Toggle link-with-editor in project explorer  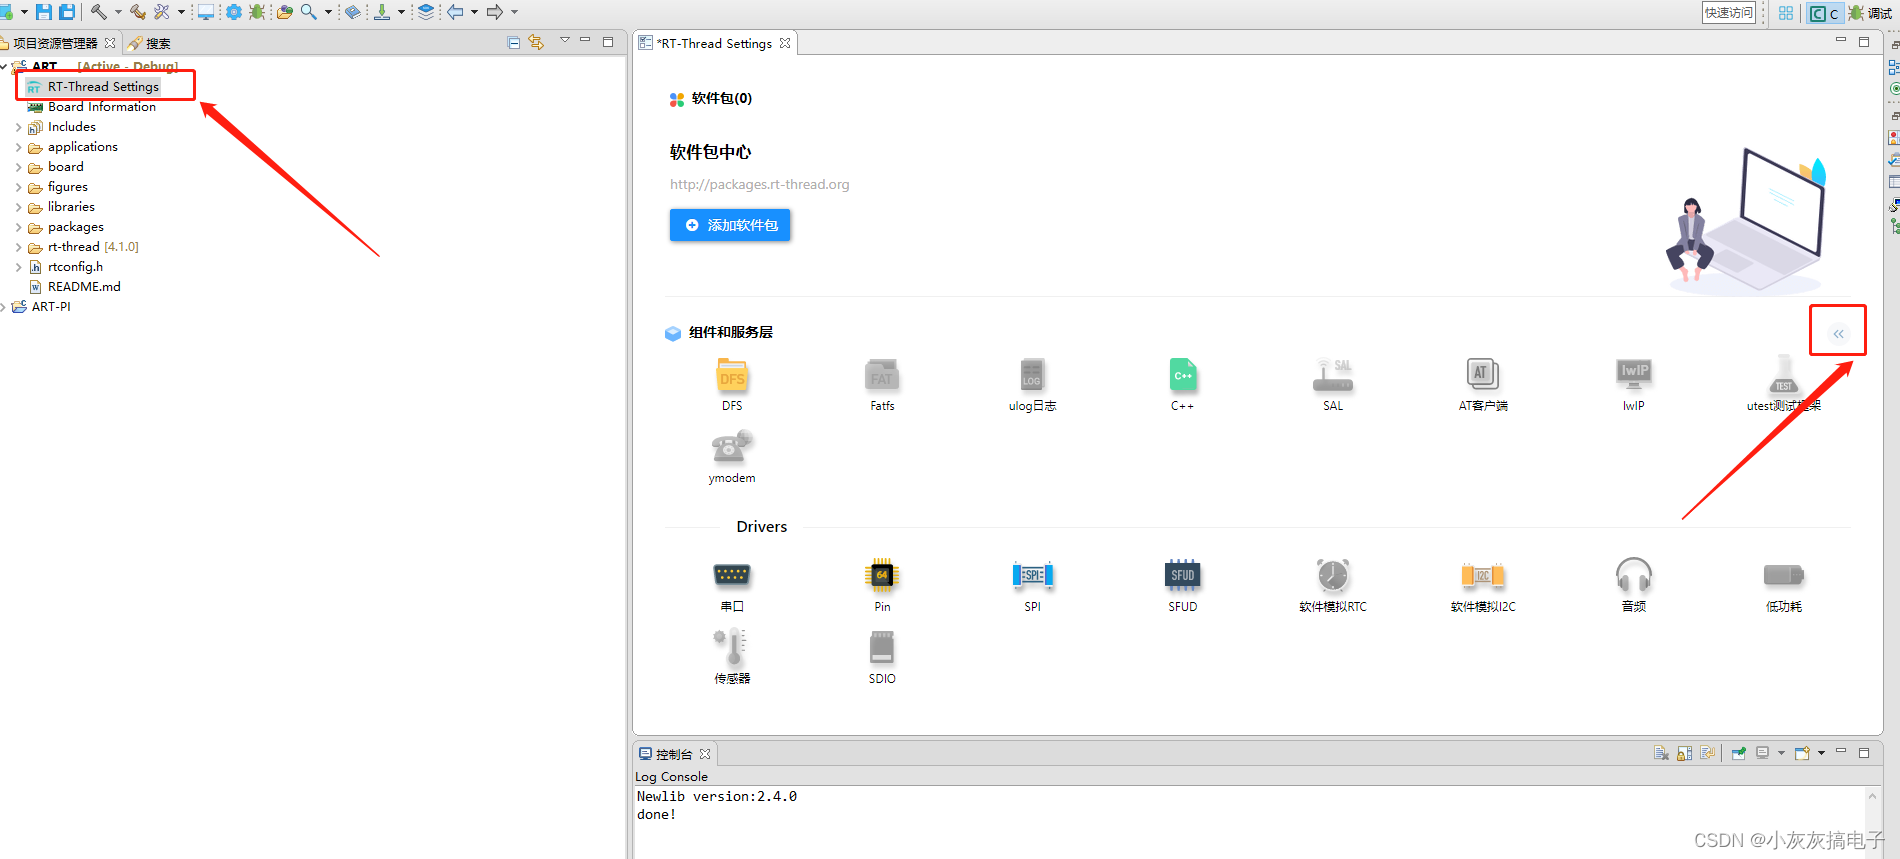[x=536, y=42]
